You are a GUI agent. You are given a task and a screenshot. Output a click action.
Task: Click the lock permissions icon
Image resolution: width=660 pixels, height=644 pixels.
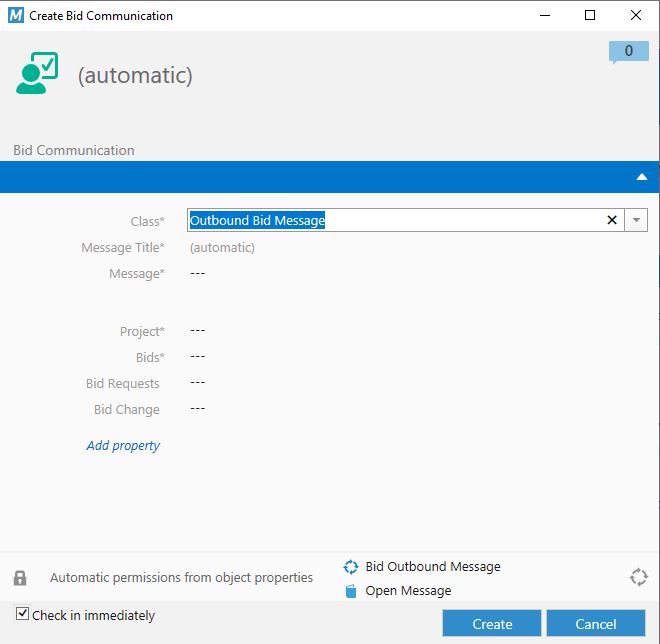20,578
